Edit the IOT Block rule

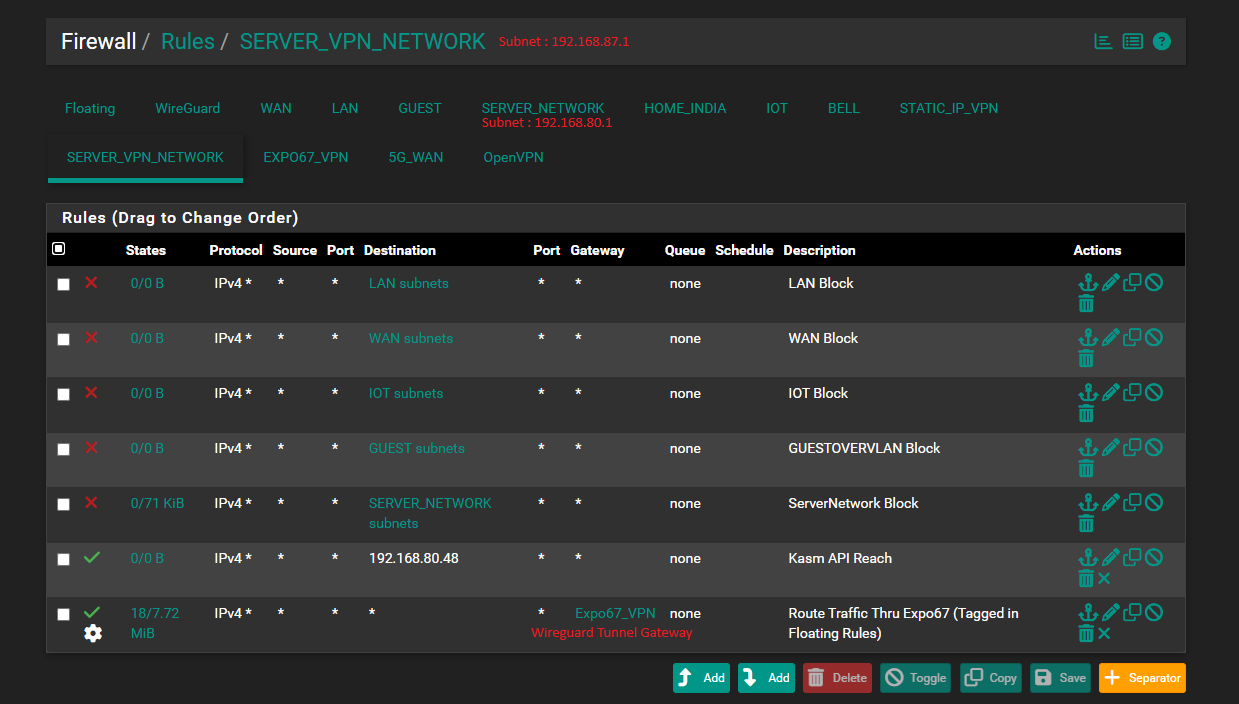[1110, 393]
